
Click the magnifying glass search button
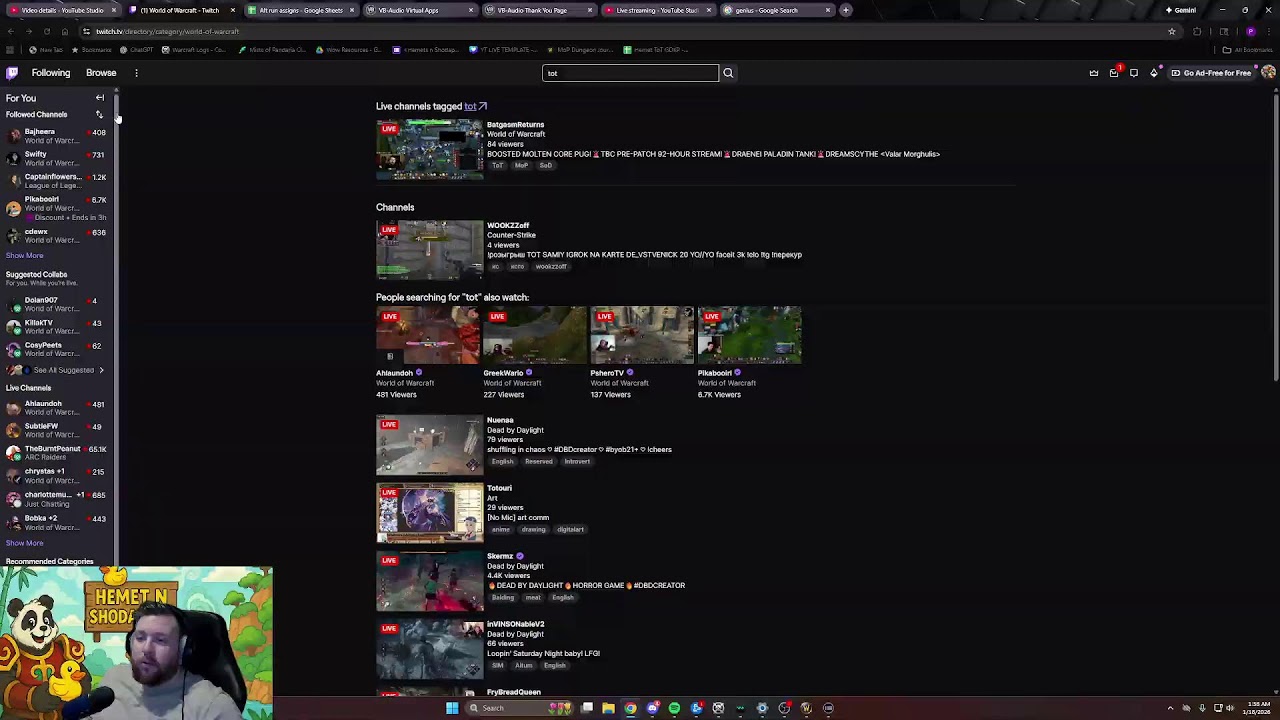coord(728,73)
